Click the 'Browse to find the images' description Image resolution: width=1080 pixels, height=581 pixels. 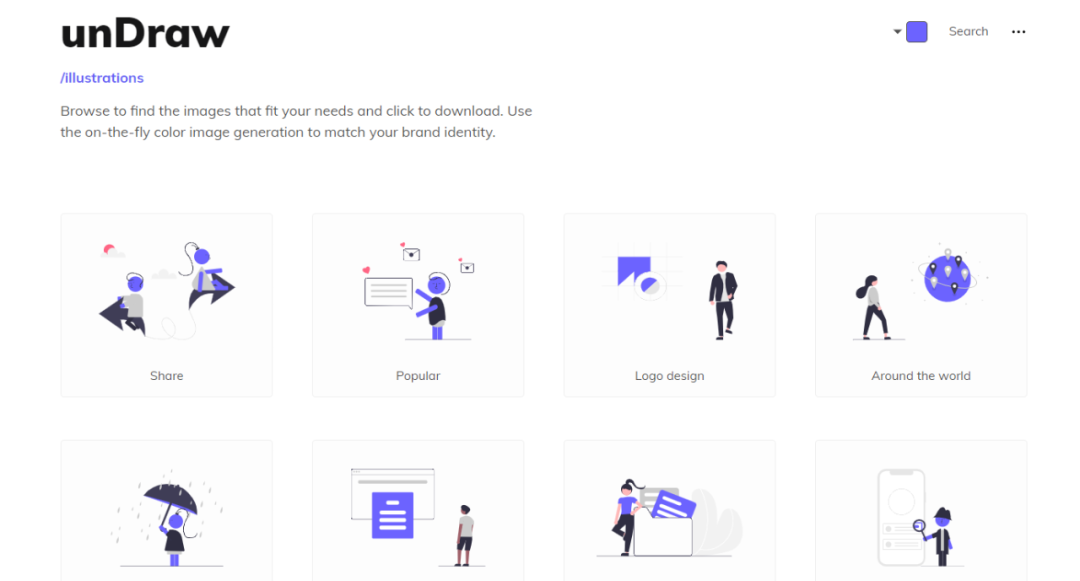pyautogui.click(x=296, y=121)
